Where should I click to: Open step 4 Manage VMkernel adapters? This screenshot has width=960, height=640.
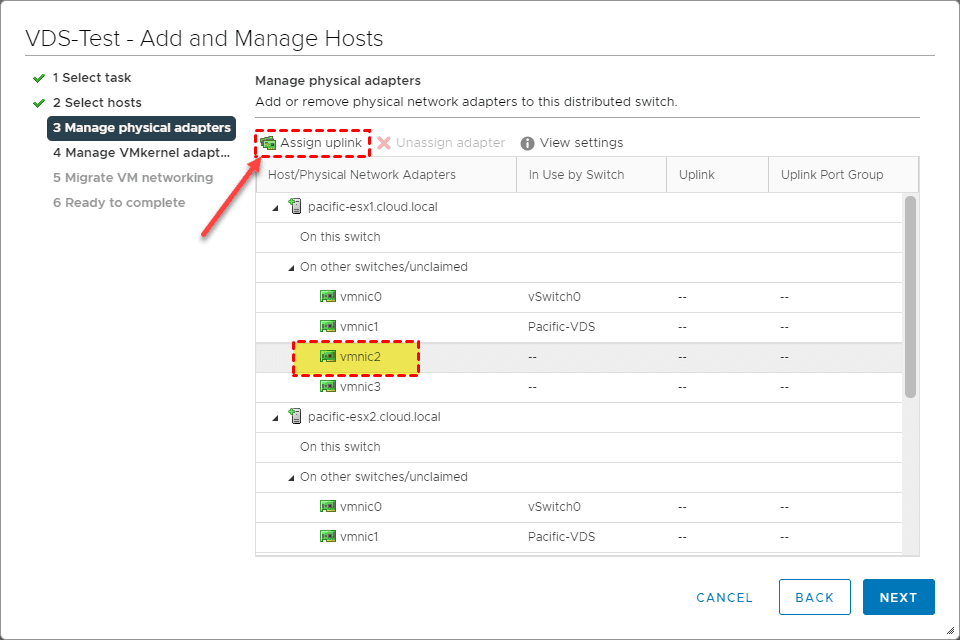point(141,153)
